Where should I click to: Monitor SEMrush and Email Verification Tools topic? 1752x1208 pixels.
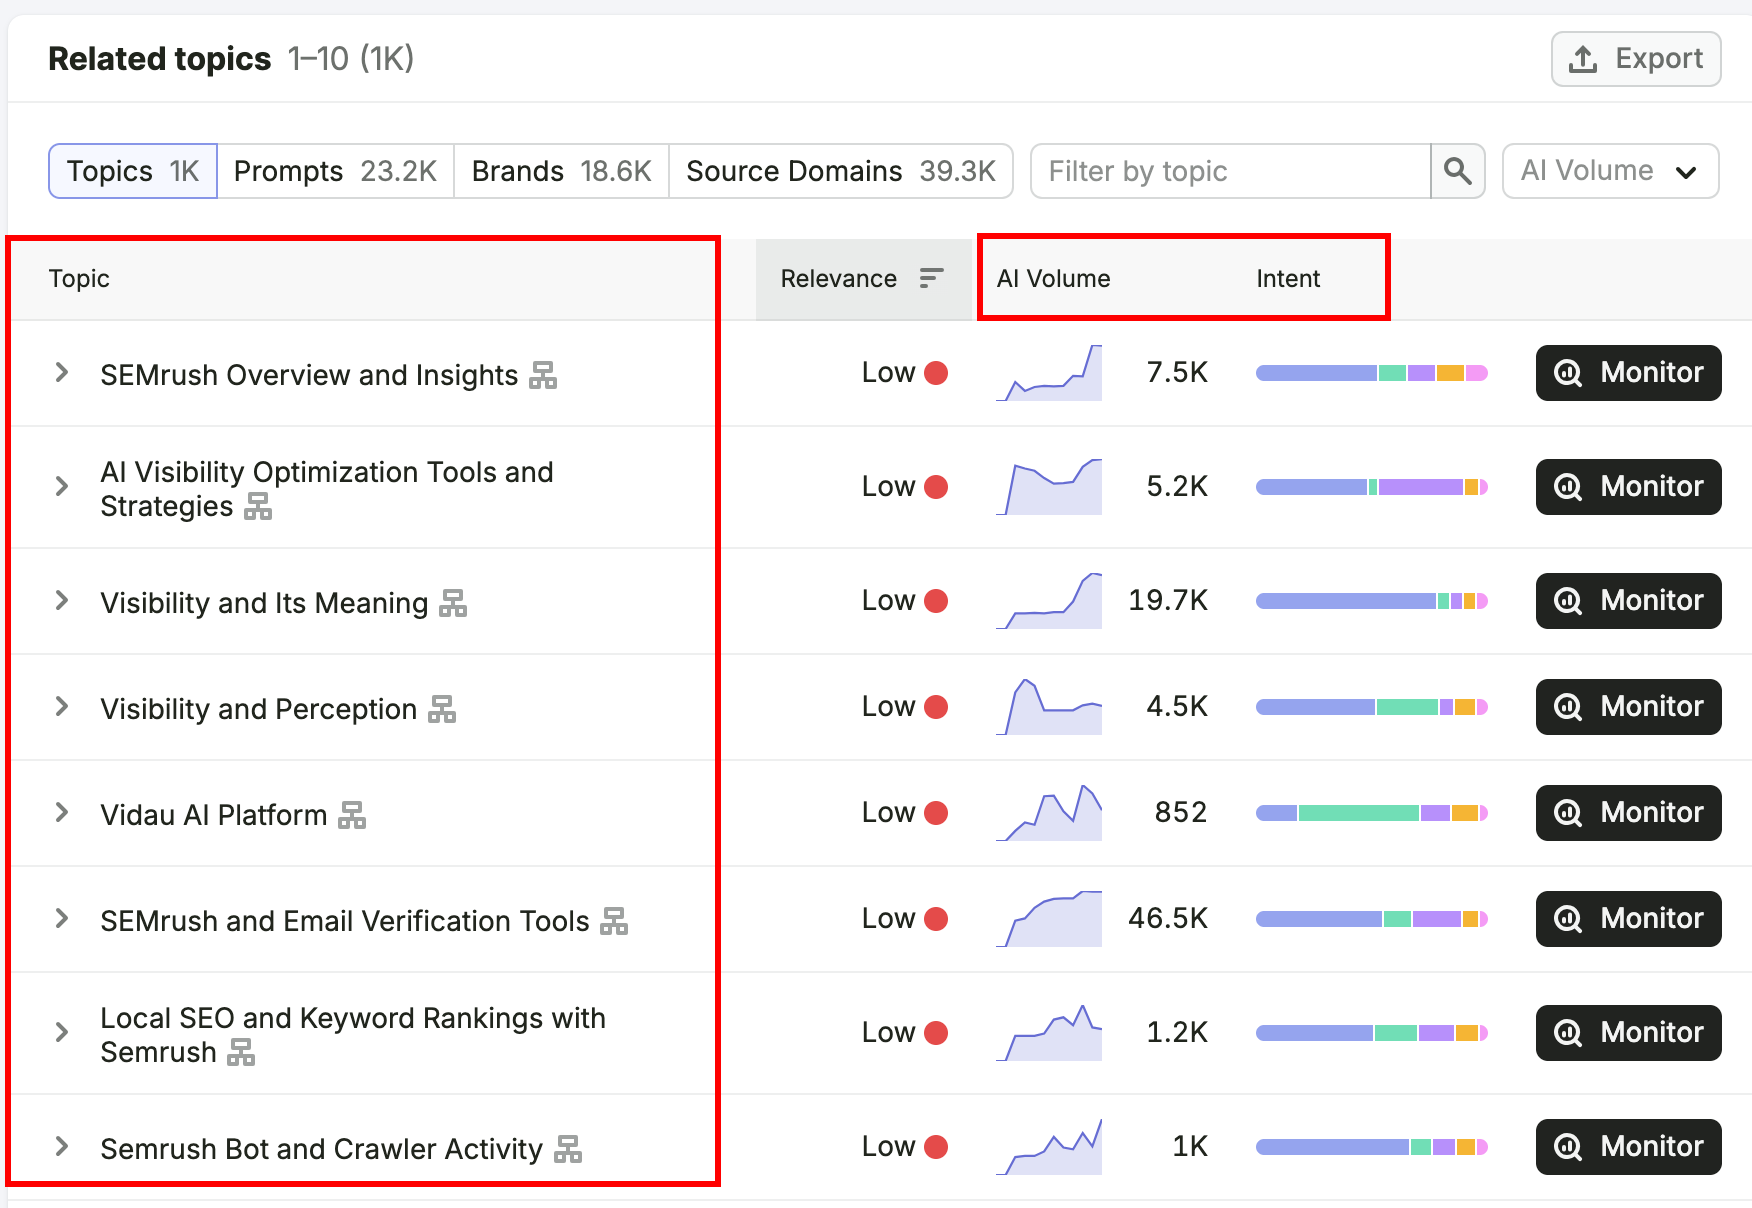tap(1628, 919)
